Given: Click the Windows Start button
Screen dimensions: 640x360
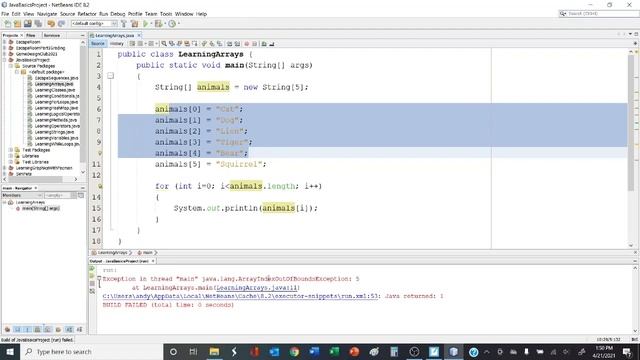Looking at the screenshot, I should (10, 351).
